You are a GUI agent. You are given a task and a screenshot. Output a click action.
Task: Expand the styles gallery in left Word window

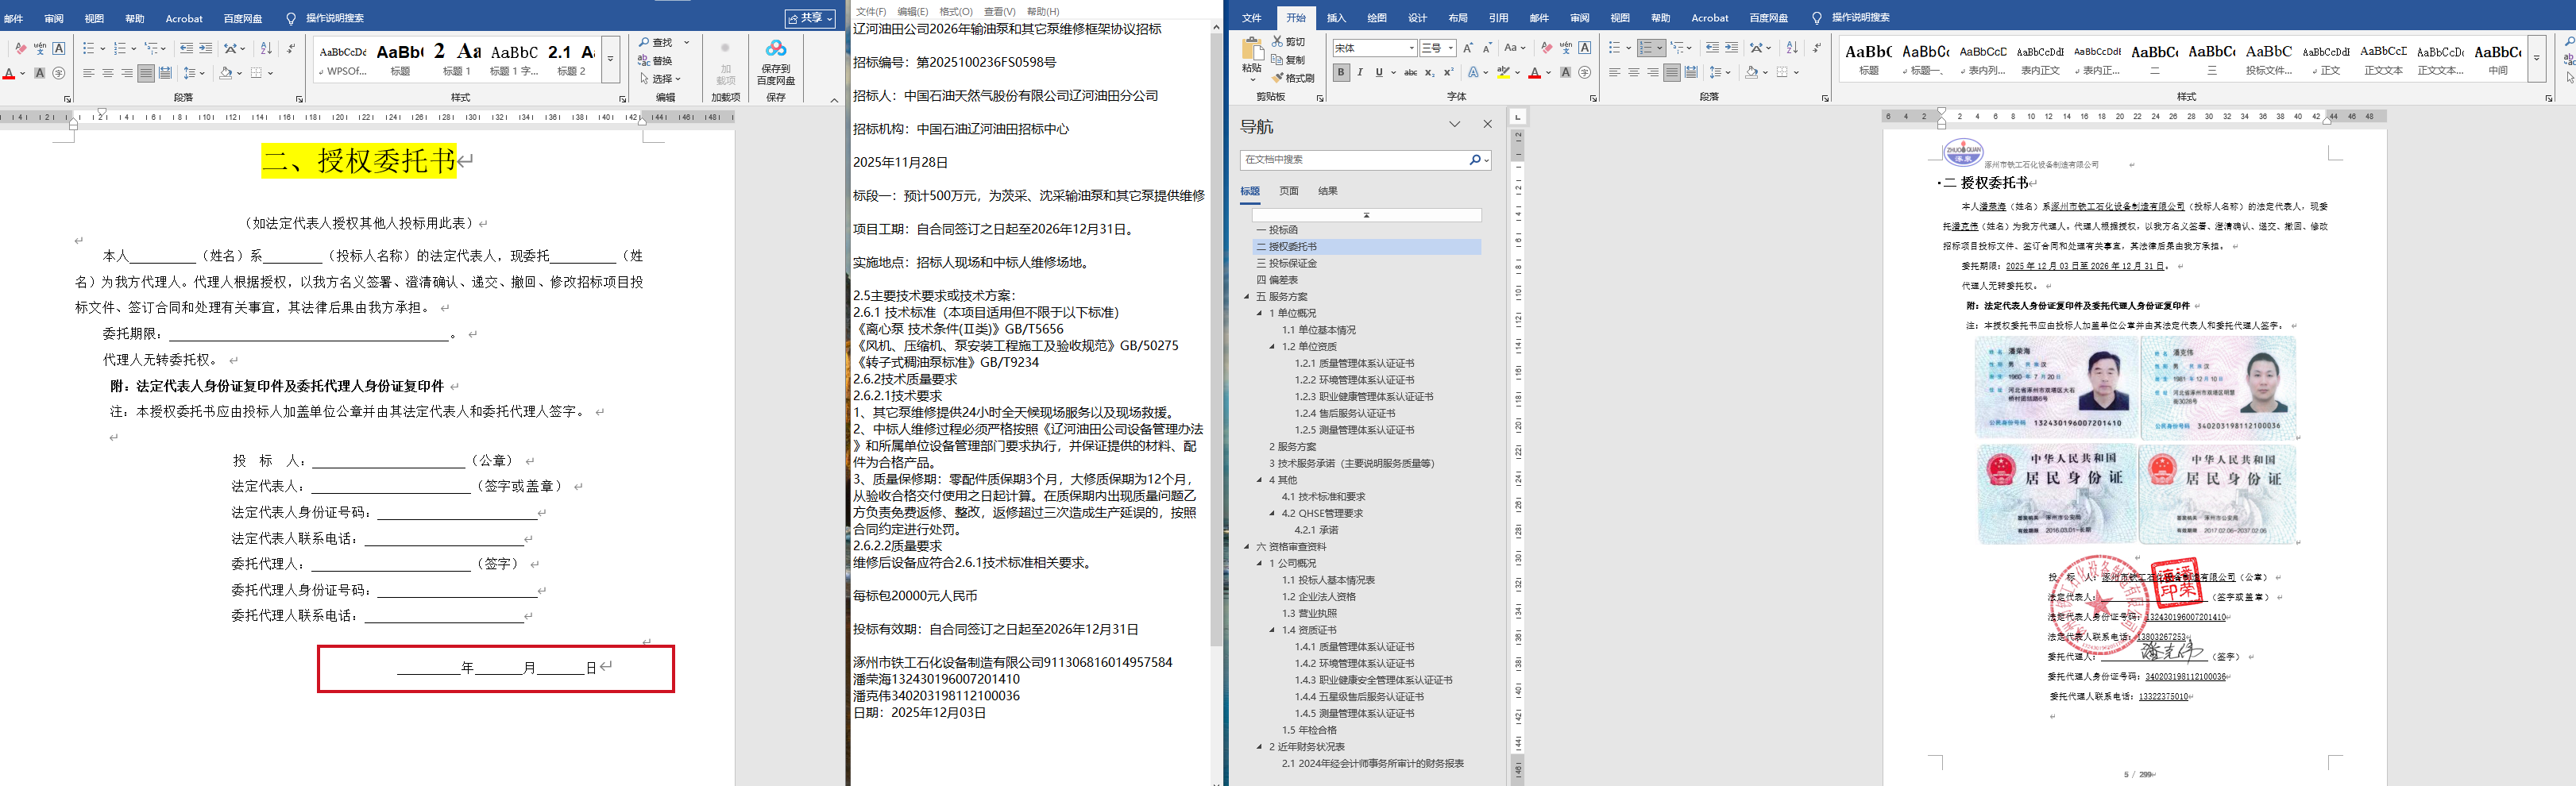(610, 59)
